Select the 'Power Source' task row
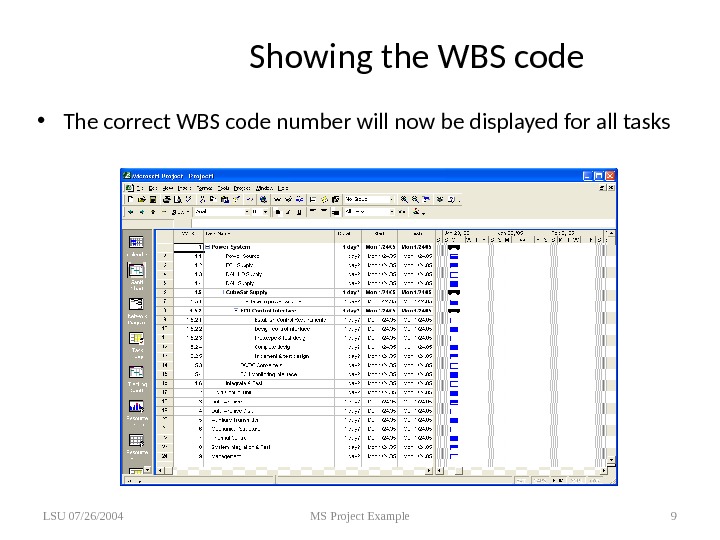 294,256
